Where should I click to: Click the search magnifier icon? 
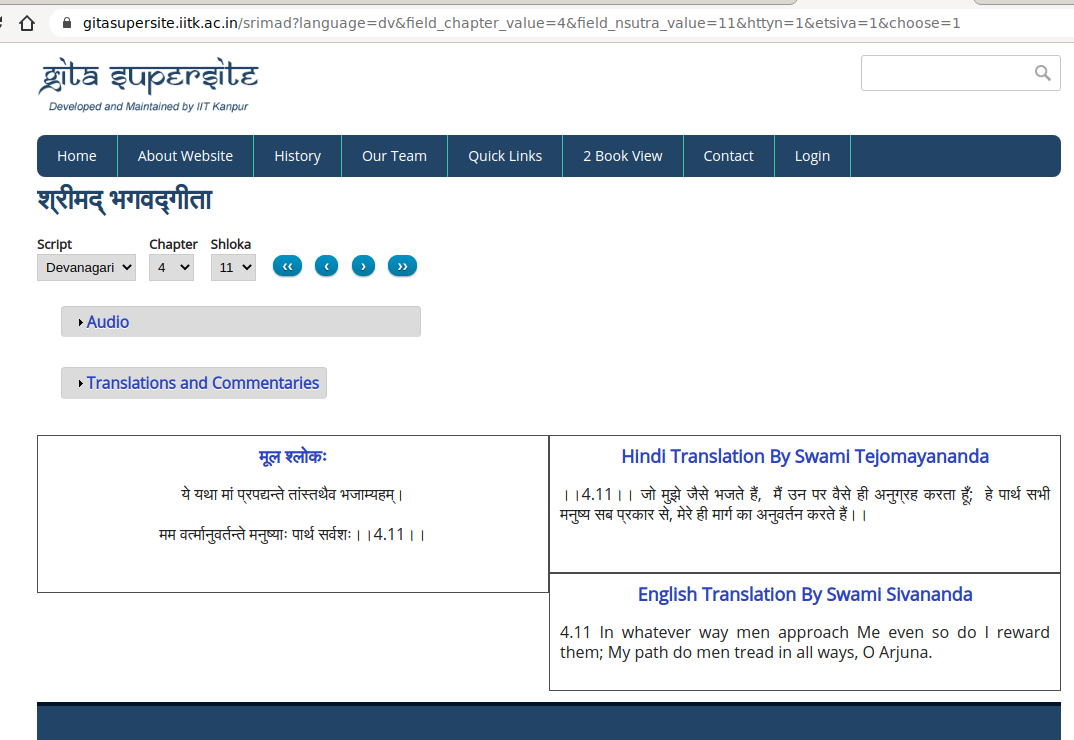pos(1042,73)
